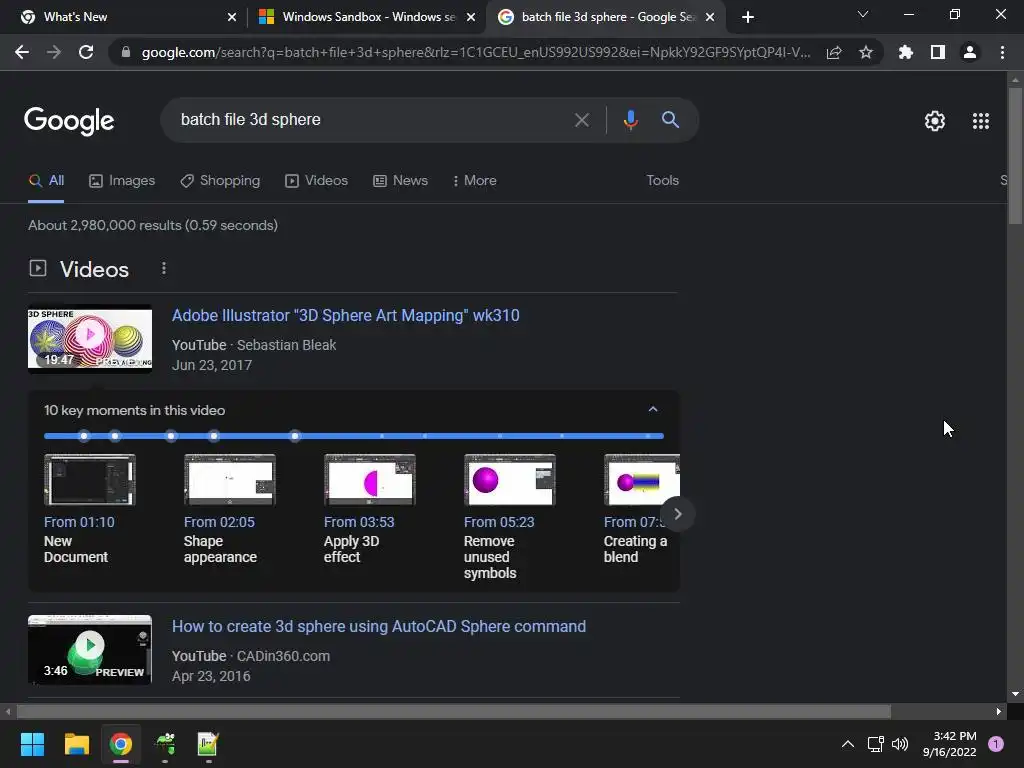
Task: Play the 19:47 3D Sphere thumbnail
Action: [90, 339]
